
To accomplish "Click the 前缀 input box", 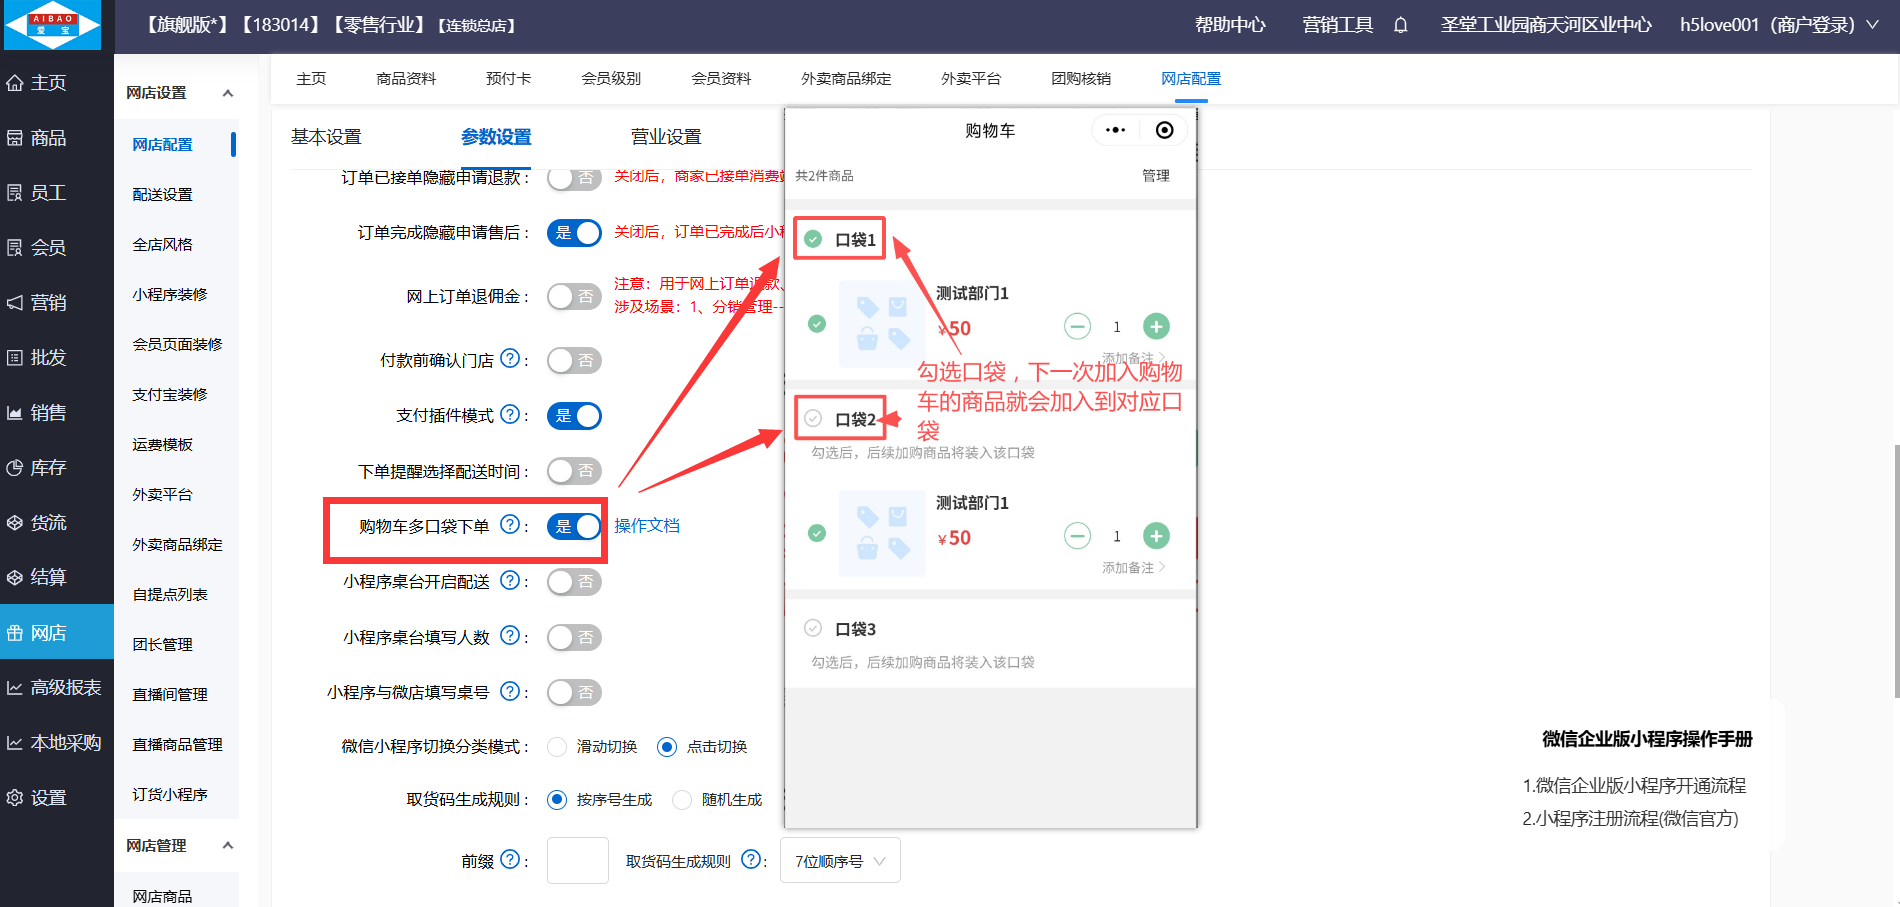I will [577, 860].
